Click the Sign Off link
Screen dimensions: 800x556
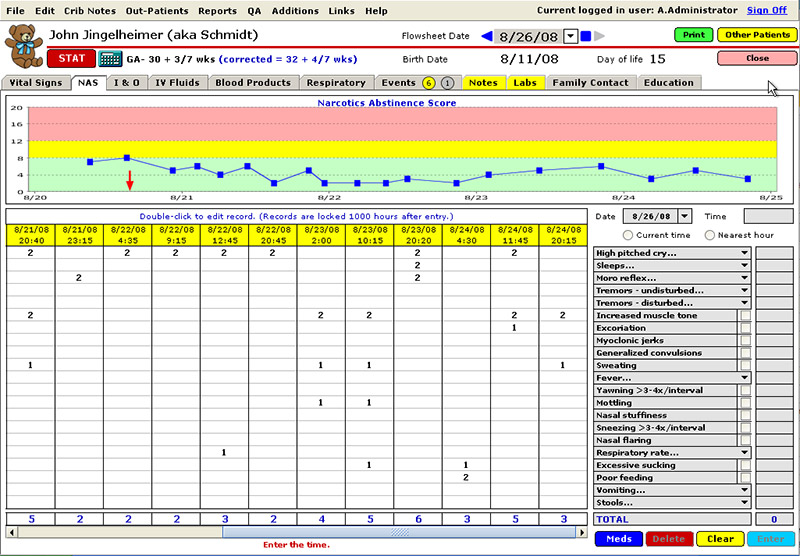pyautogui.click(x=767, y=10)
